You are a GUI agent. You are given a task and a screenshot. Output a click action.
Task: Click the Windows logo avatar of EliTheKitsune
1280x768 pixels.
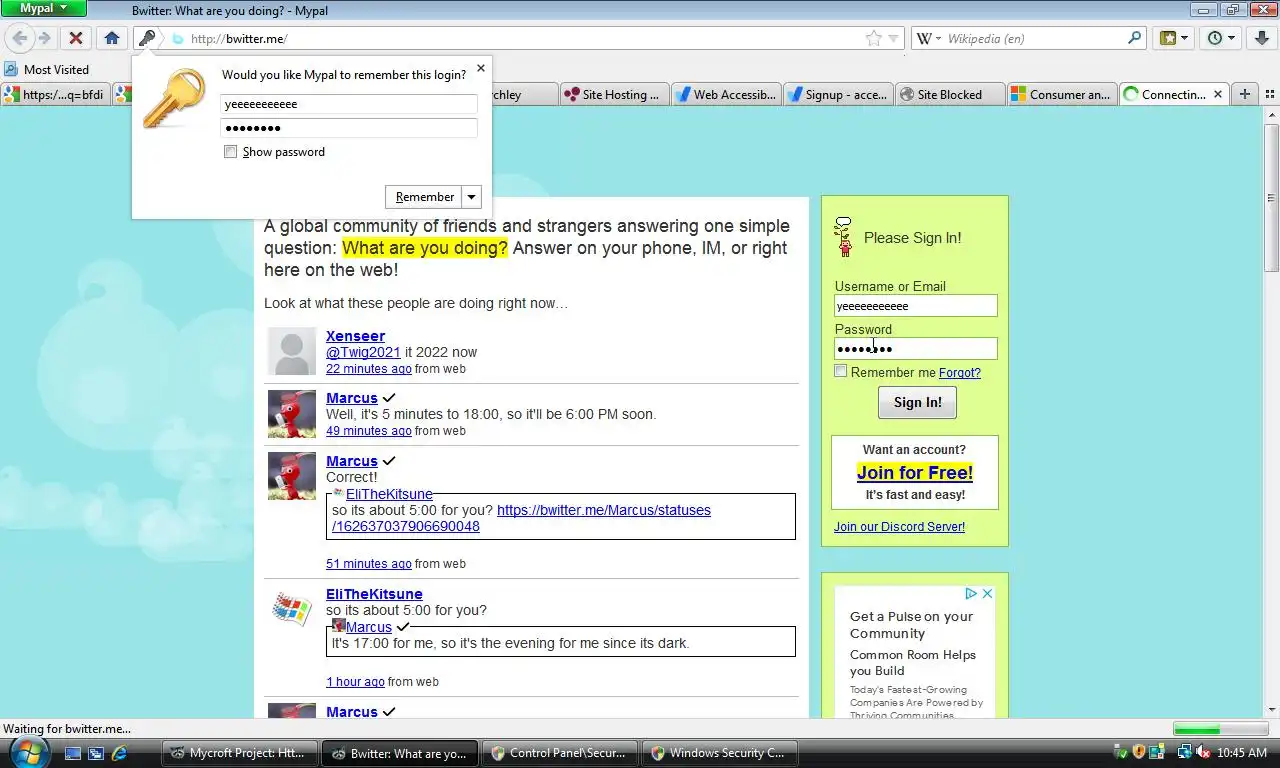click(291, 608)
